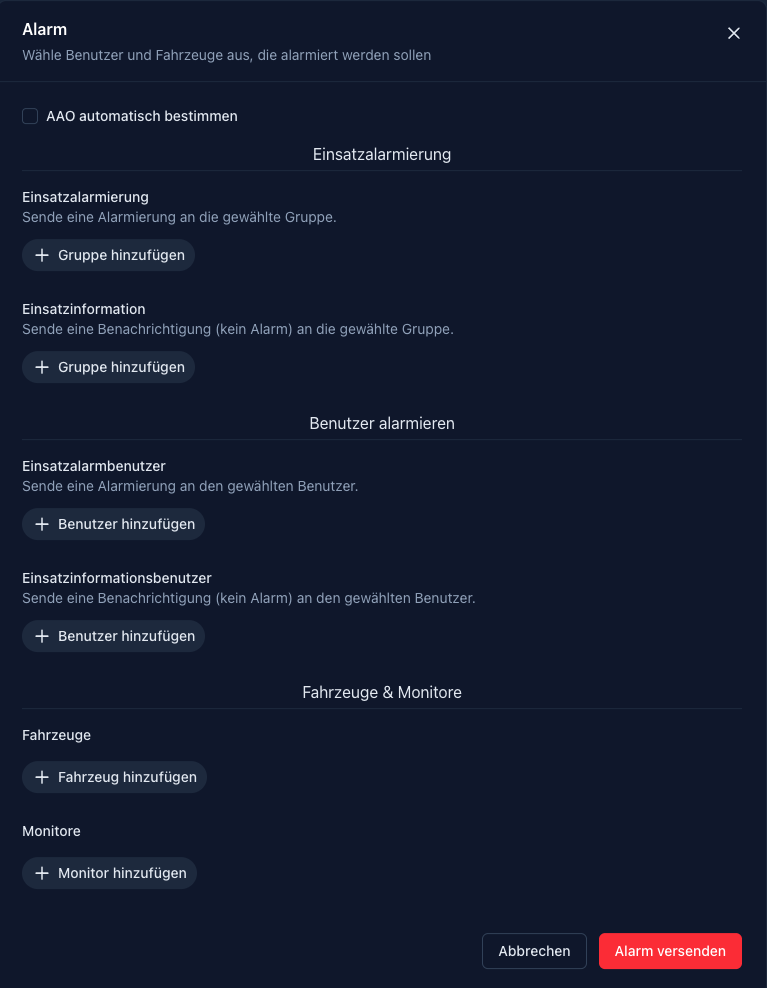The image size is (767, 988).
Task: Click the plus icon beside Monitor hinzufügen
Action: click(x=42, y=873)
